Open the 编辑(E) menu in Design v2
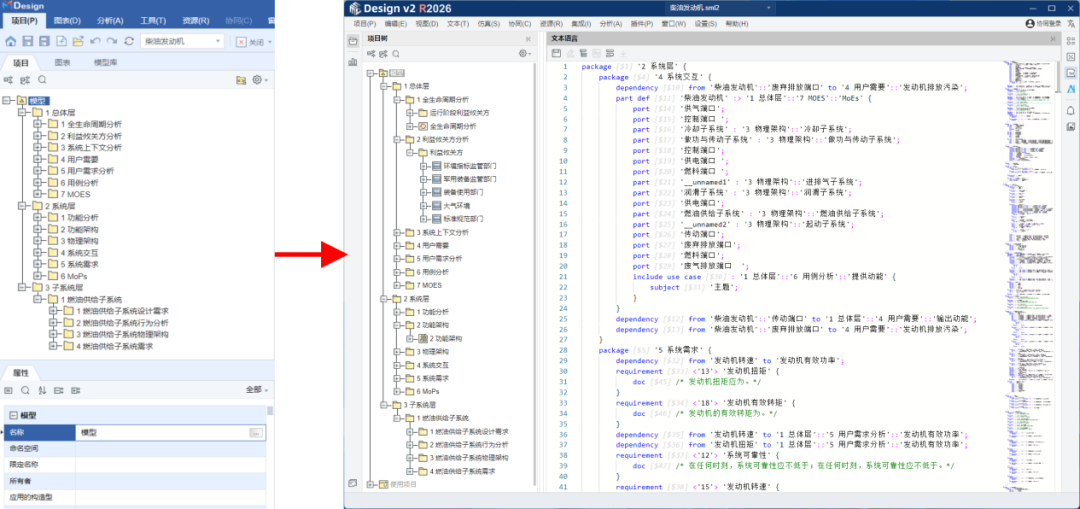The height and width of the screenshot is (509, 1080). 395,24
